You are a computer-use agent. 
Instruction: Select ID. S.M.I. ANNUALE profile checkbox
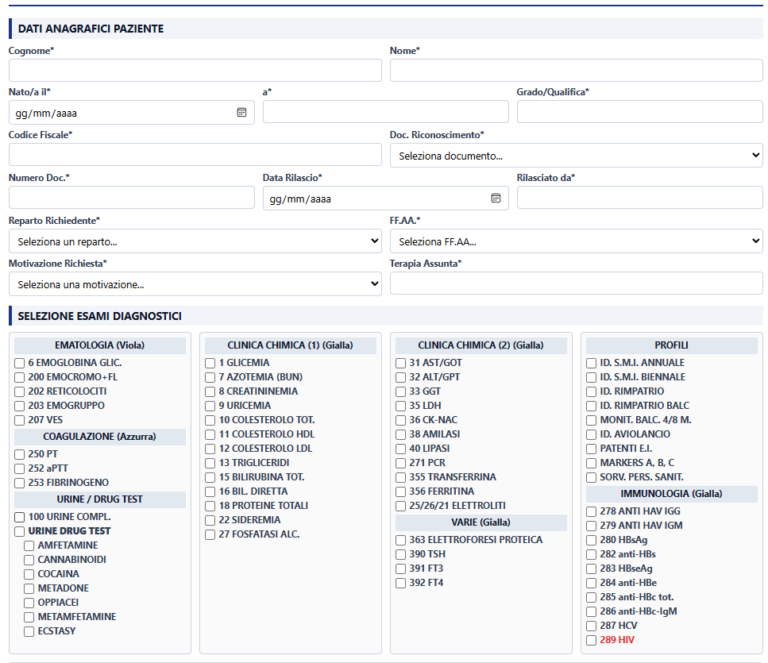591,363
